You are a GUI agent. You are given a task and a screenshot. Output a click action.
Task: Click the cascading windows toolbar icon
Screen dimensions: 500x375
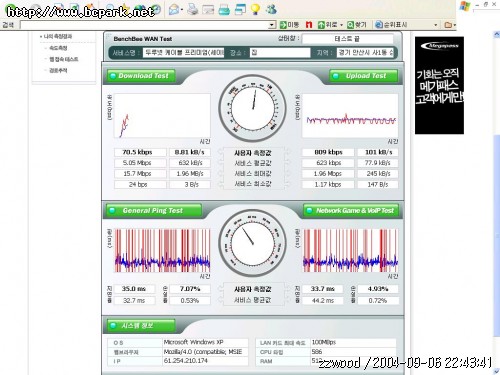point(240,9)
